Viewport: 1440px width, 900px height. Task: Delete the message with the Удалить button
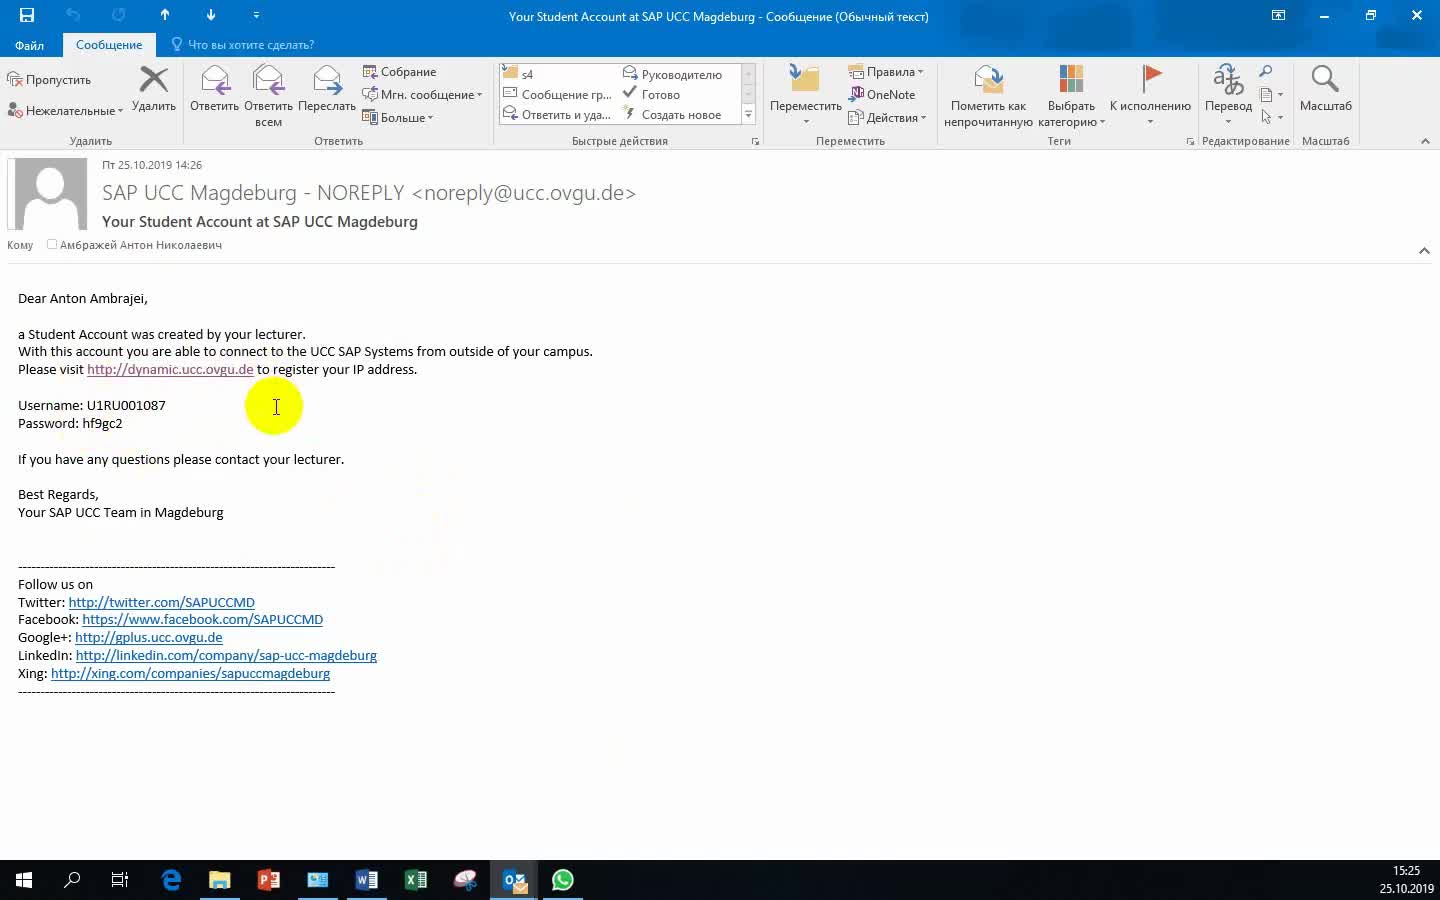click(x=153, y=89)
